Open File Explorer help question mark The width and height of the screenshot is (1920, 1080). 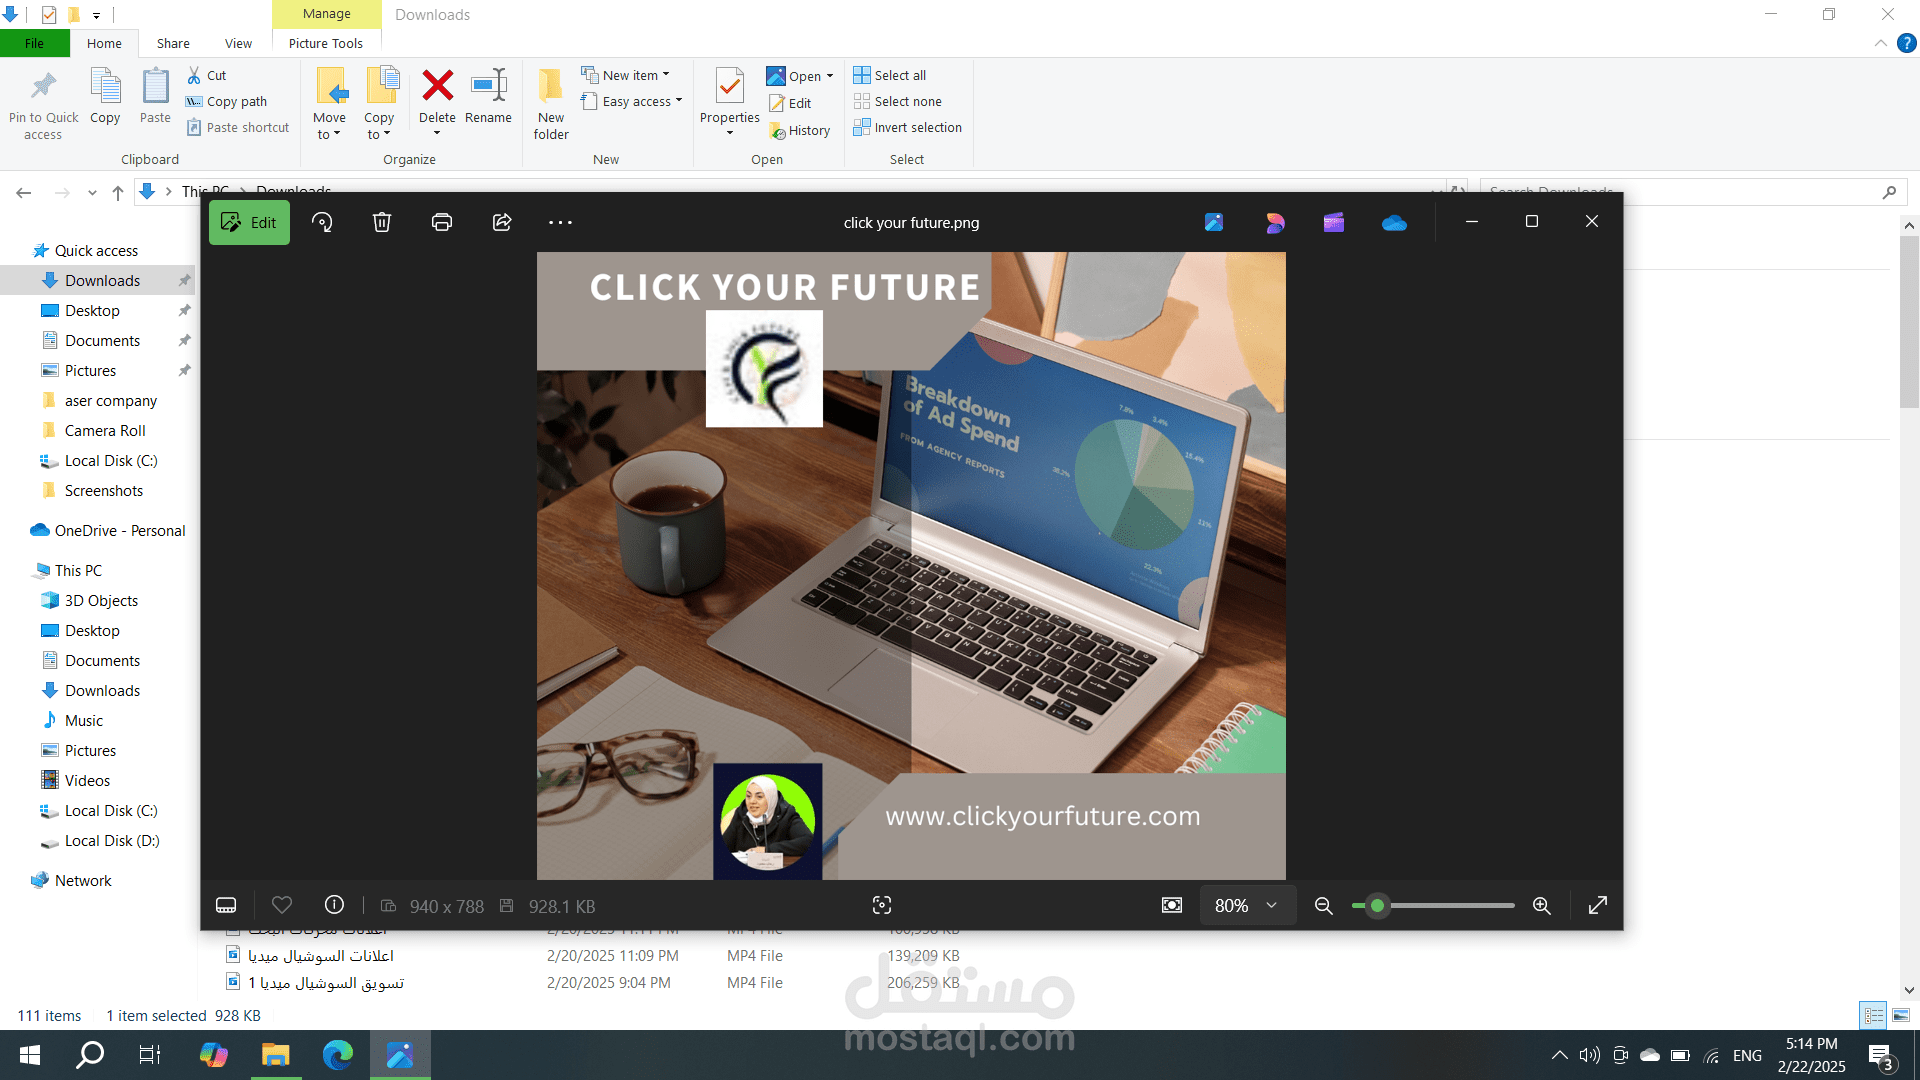[x=1907, y=43]
